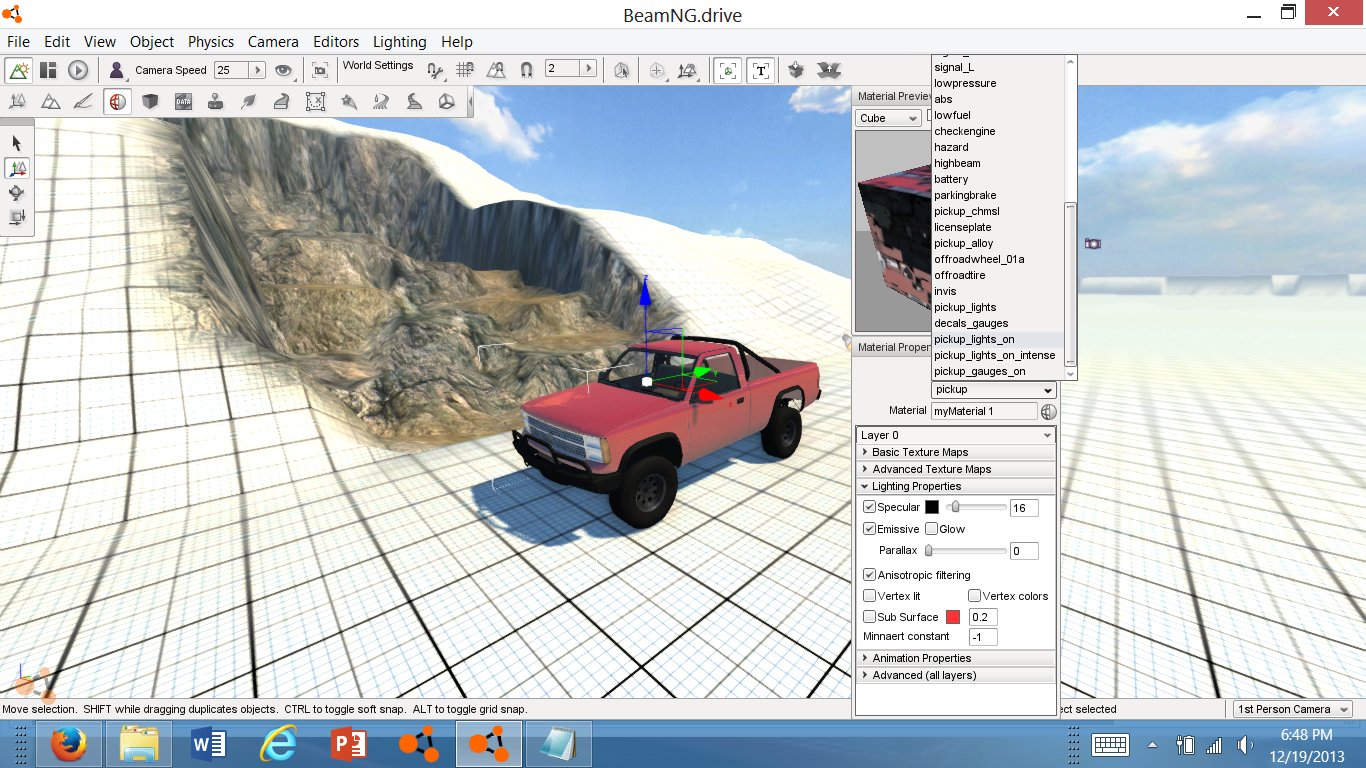Viewport: 1366px width, 768px height.
Task: Enable the Glow checkbox
Action: (931, 529)
